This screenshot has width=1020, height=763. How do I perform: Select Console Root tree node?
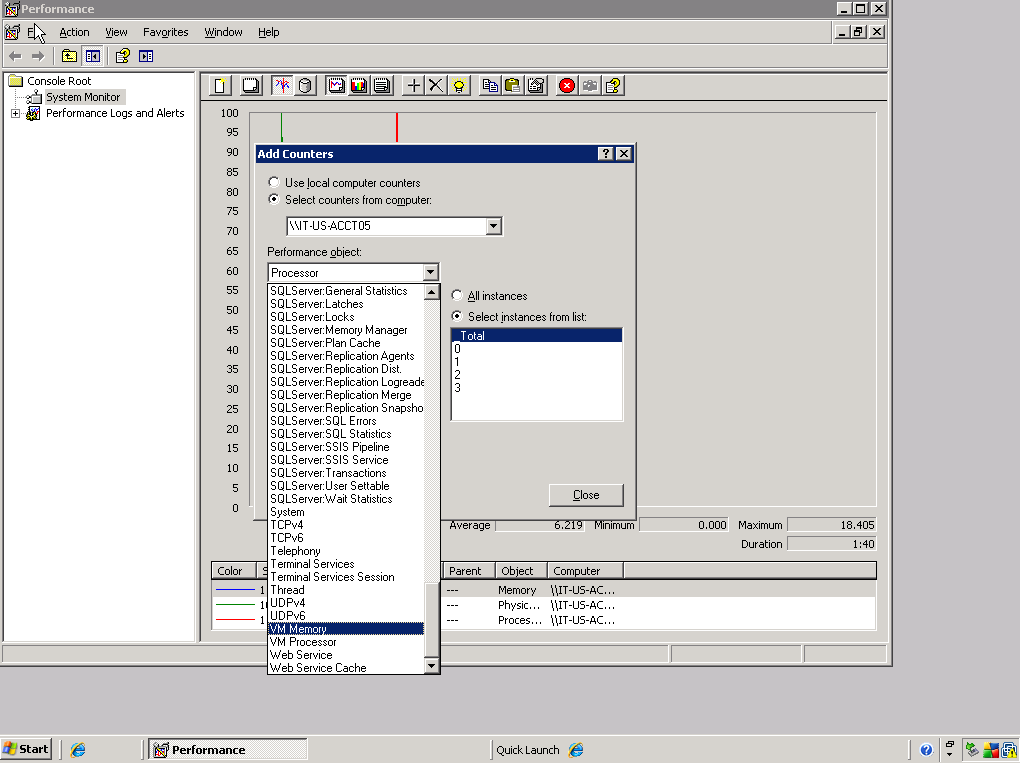coord(59,81)
